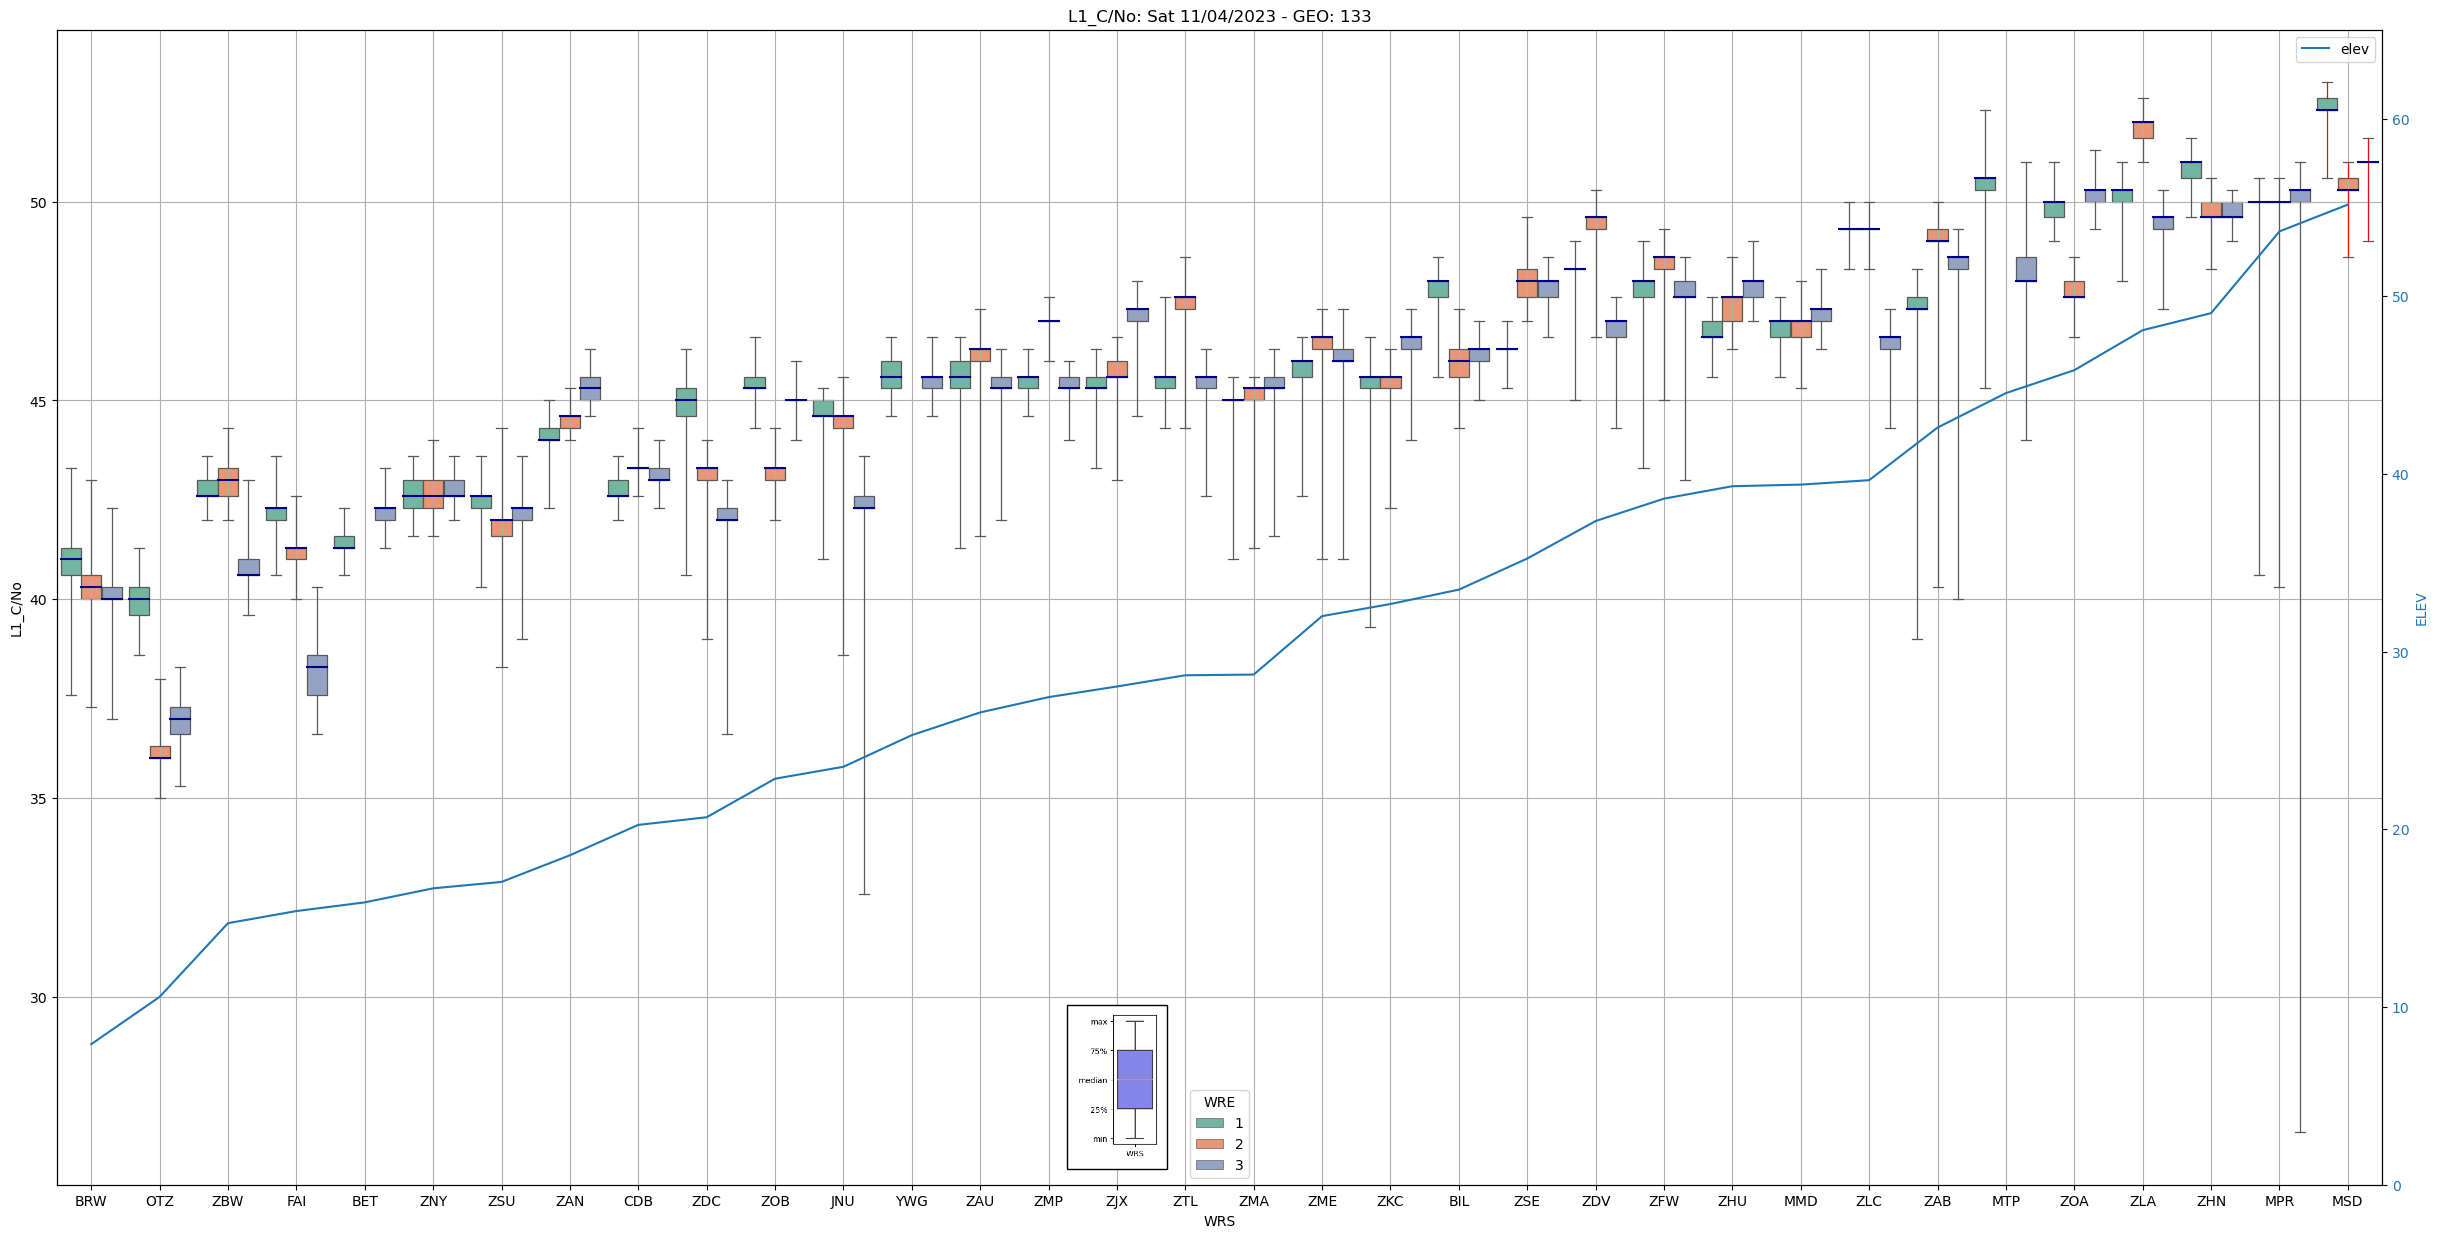The width and height of the screenshot is (2439, 1238).
Task: Click the x-axis label 'ZSU'
Action: coord(501,1201)
